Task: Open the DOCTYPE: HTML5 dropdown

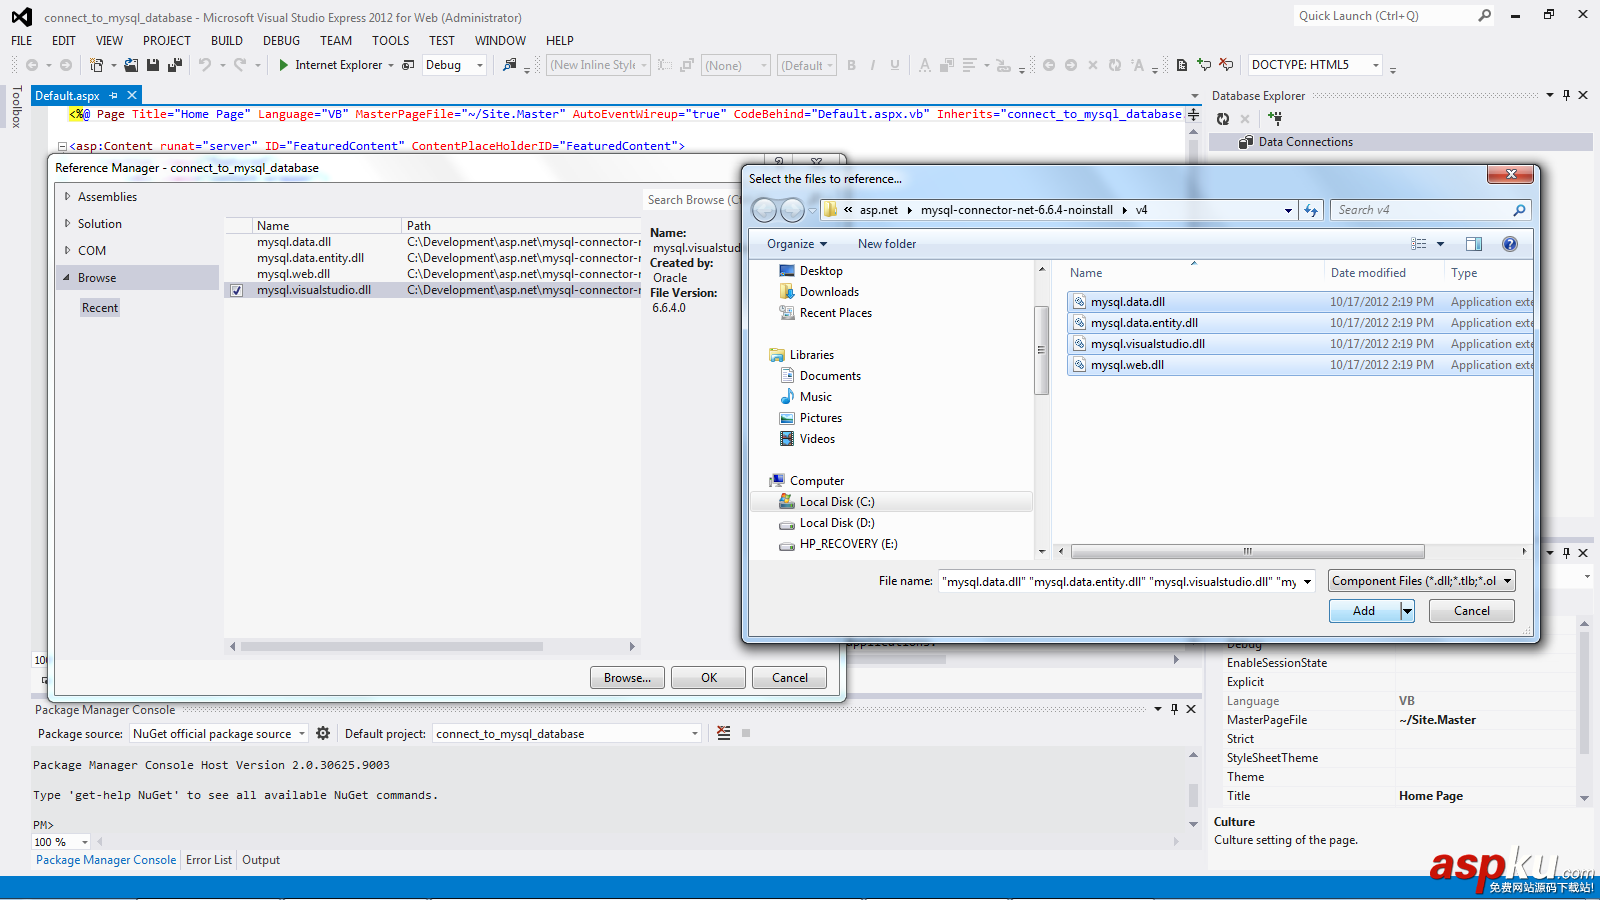Action: [1376, 65]
